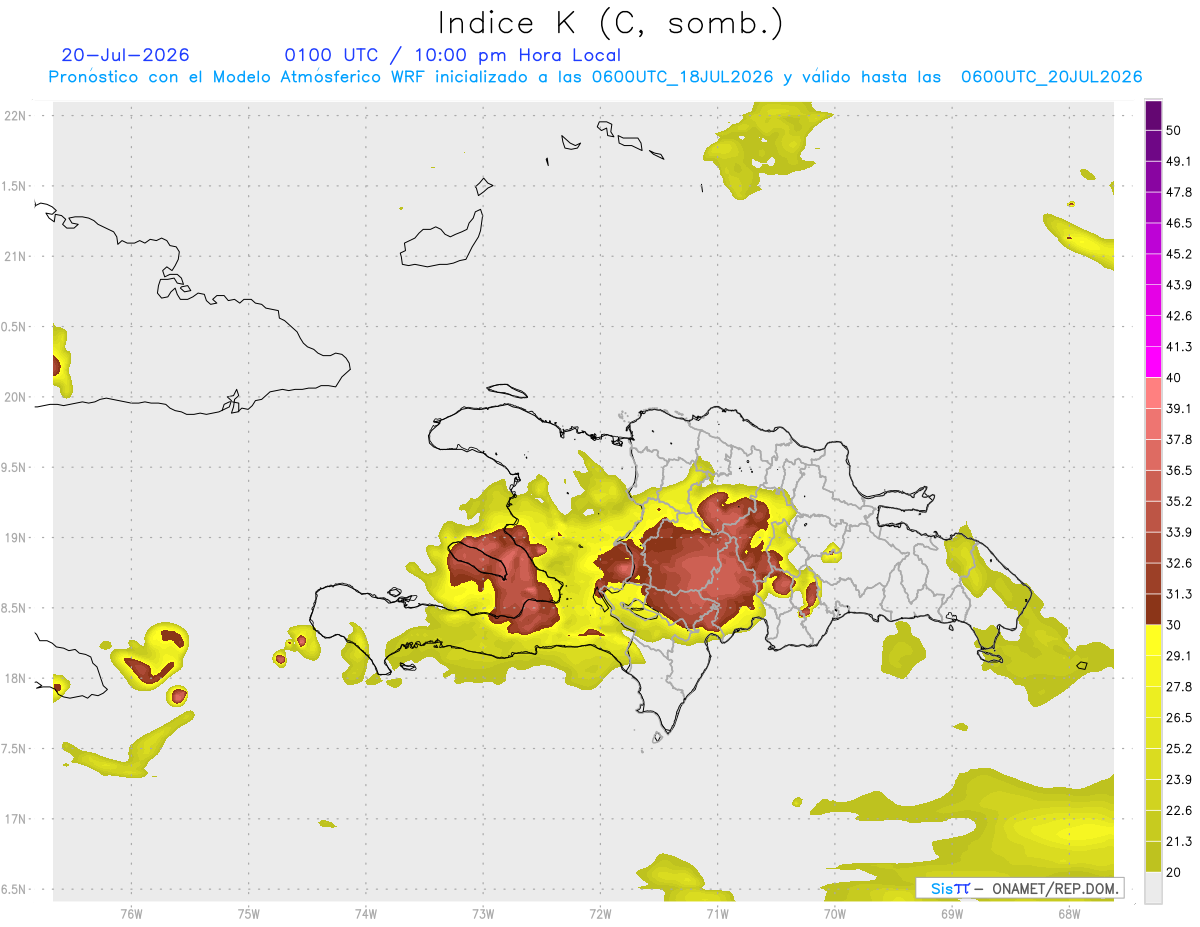Click the color scale value '35.2'
This screenshot has height=927, width=1200.
[1179, 502]
